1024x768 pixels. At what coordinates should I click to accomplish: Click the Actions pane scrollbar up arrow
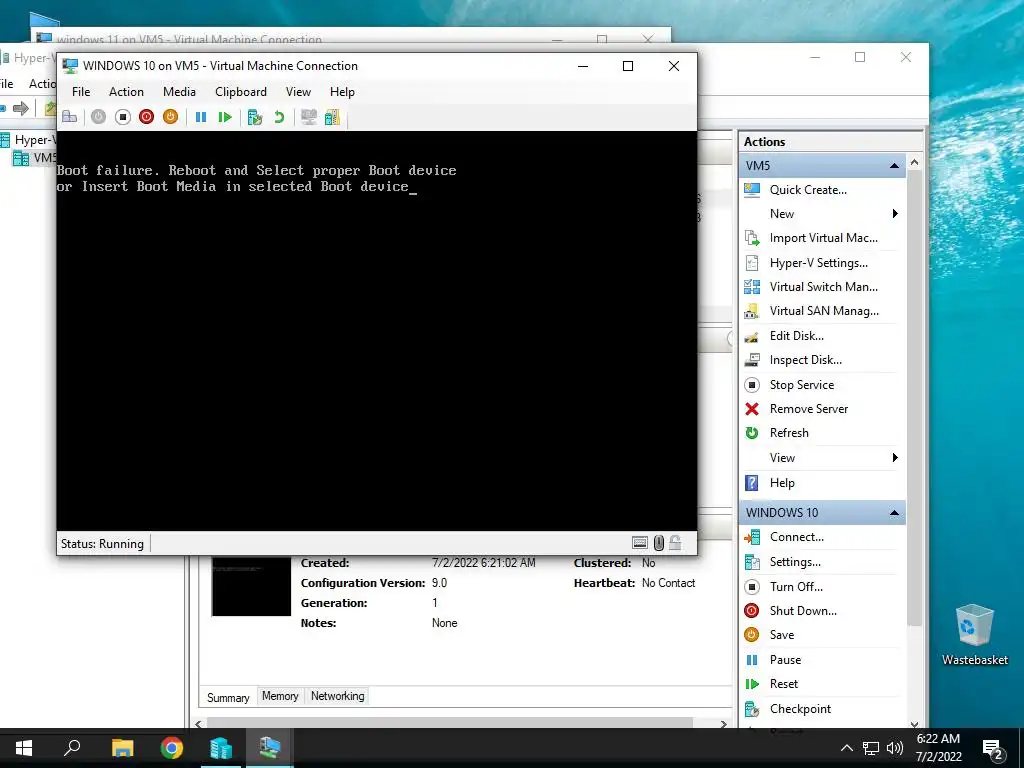(914, 162)
